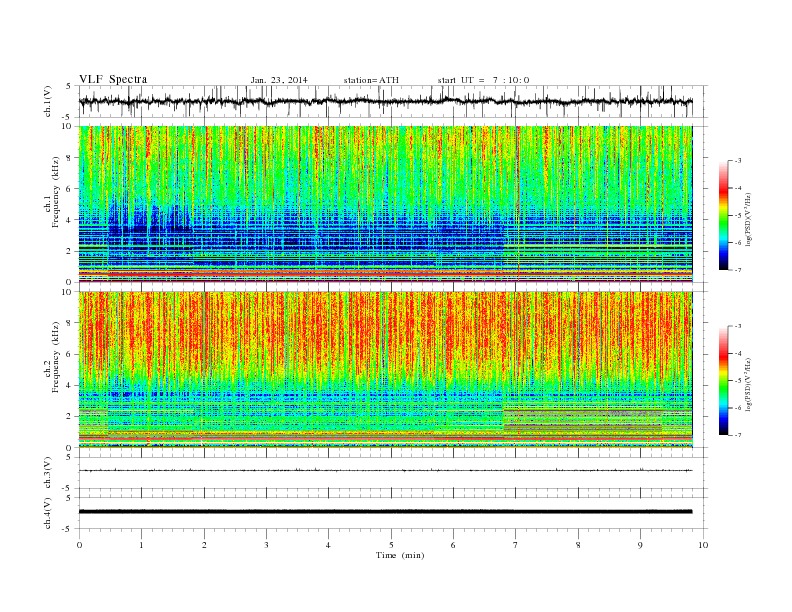The width and height of the screenshot is (792, 612).
Task: Click the "ch.4(V)" axis label
Action: (x=48, y=513)
